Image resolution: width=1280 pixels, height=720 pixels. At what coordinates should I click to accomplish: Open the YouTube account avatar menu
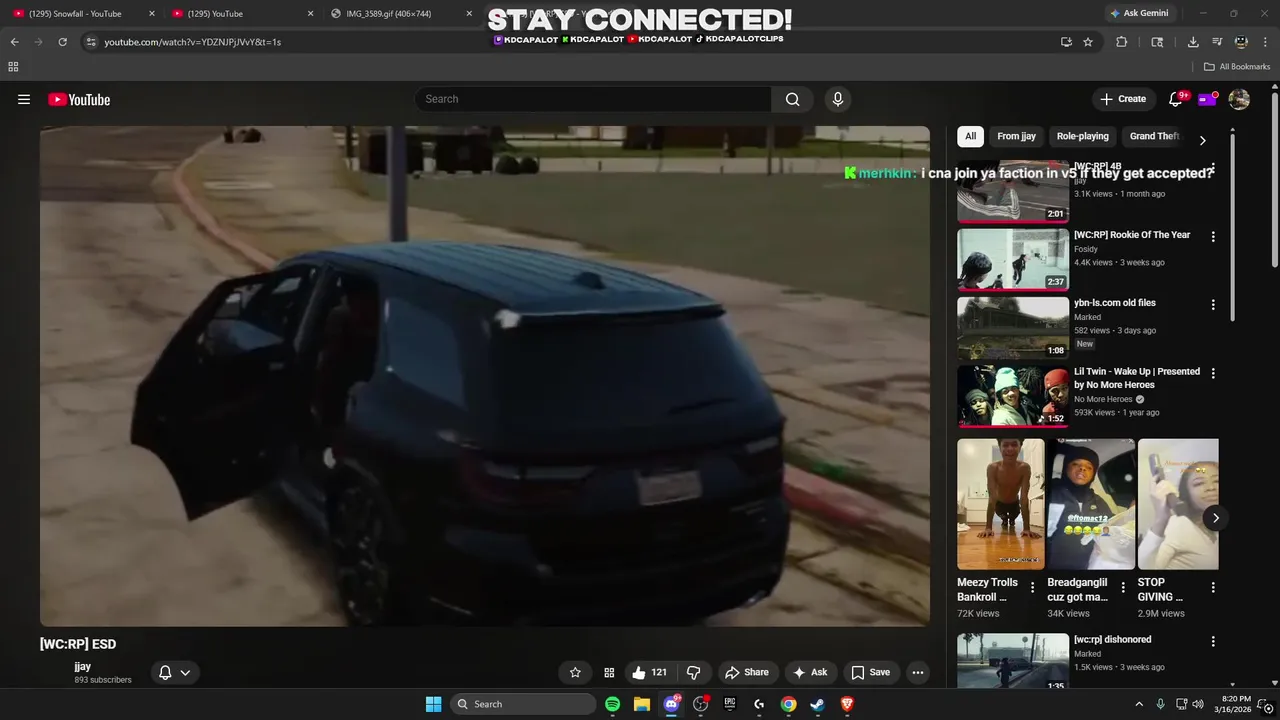pyautogui.click(x=1239, y=99)
